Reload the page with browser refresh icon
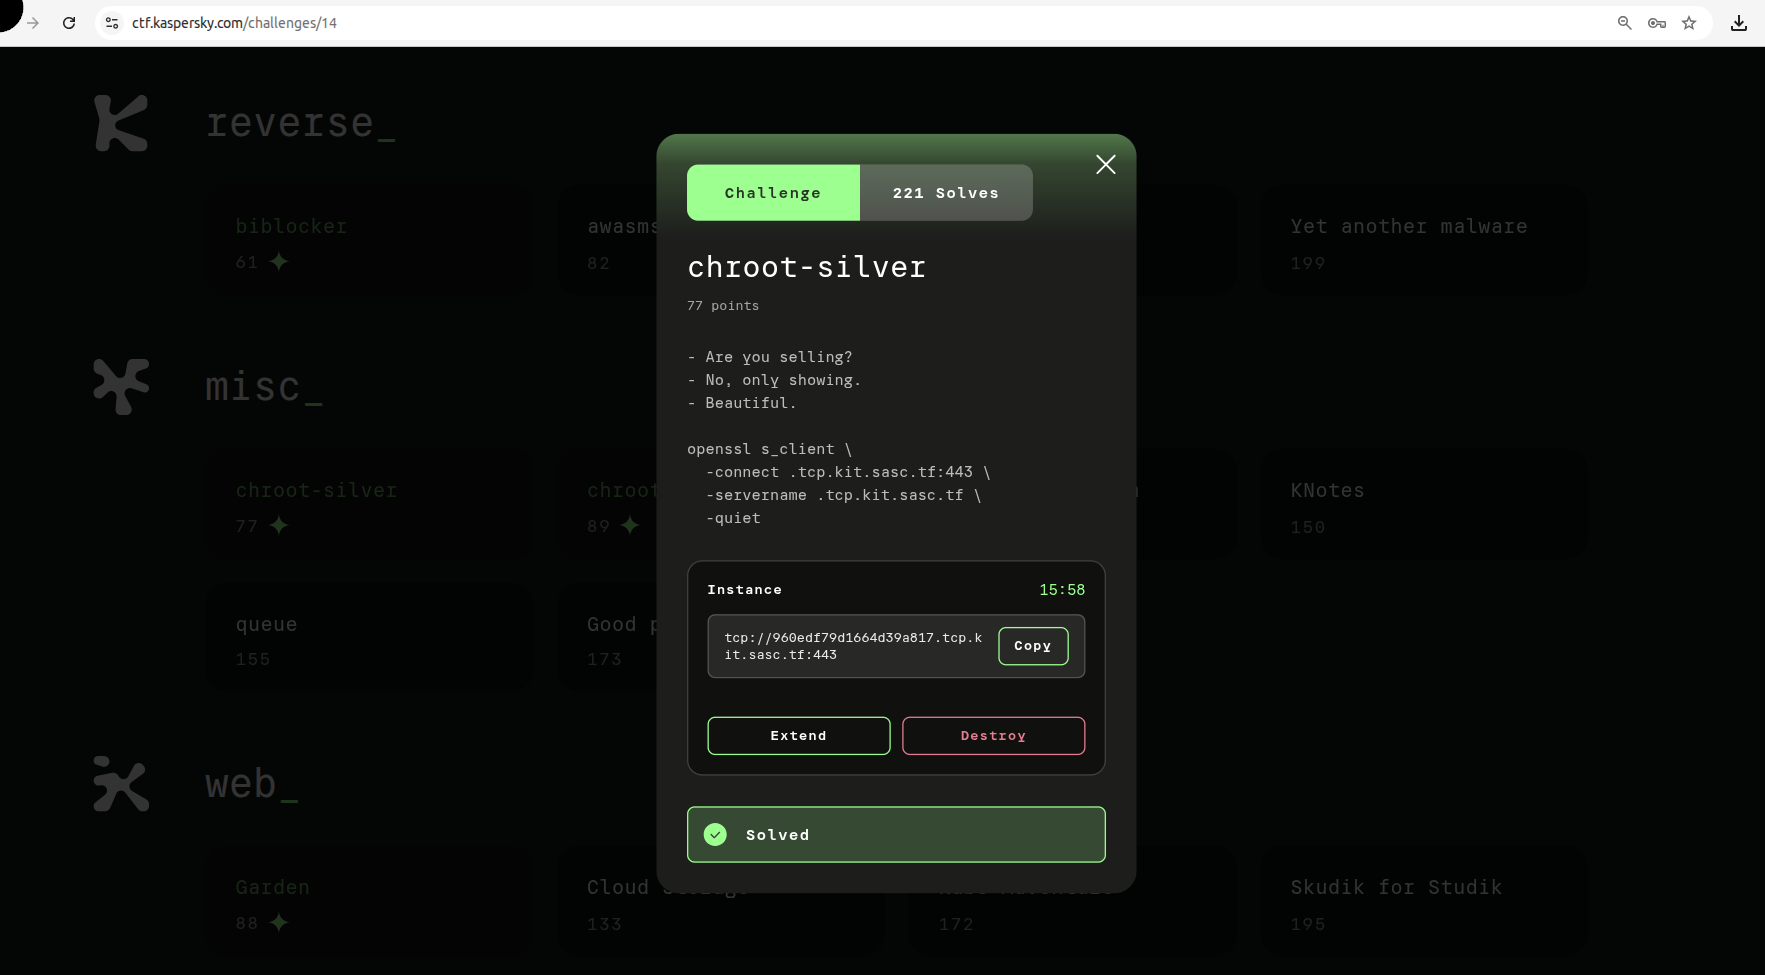Screen dimensions: 1765x975 point(69,23)
